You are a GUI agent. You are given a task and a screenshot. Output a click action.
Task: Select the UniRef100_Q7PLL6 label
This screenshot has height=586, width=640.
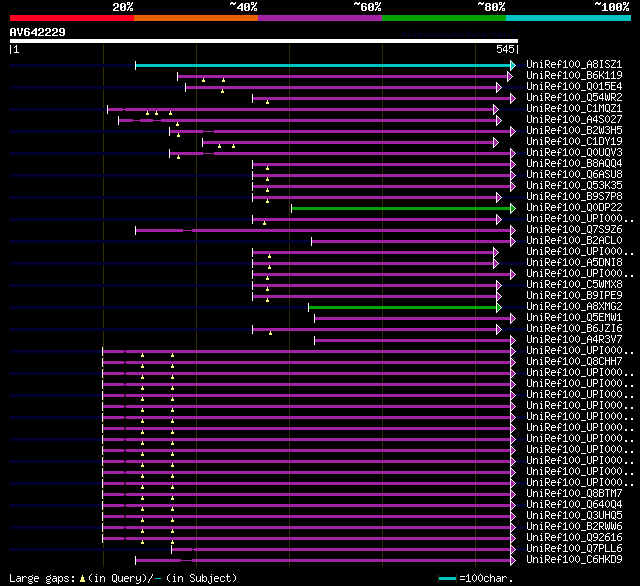574,549
